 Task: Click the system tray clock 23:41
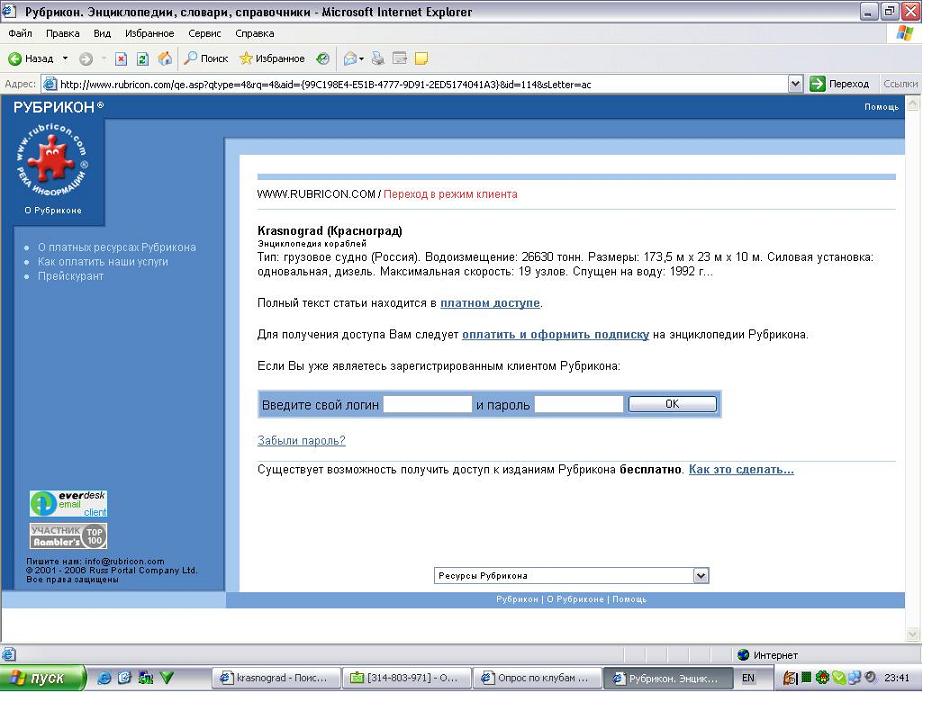click(897, 678)
